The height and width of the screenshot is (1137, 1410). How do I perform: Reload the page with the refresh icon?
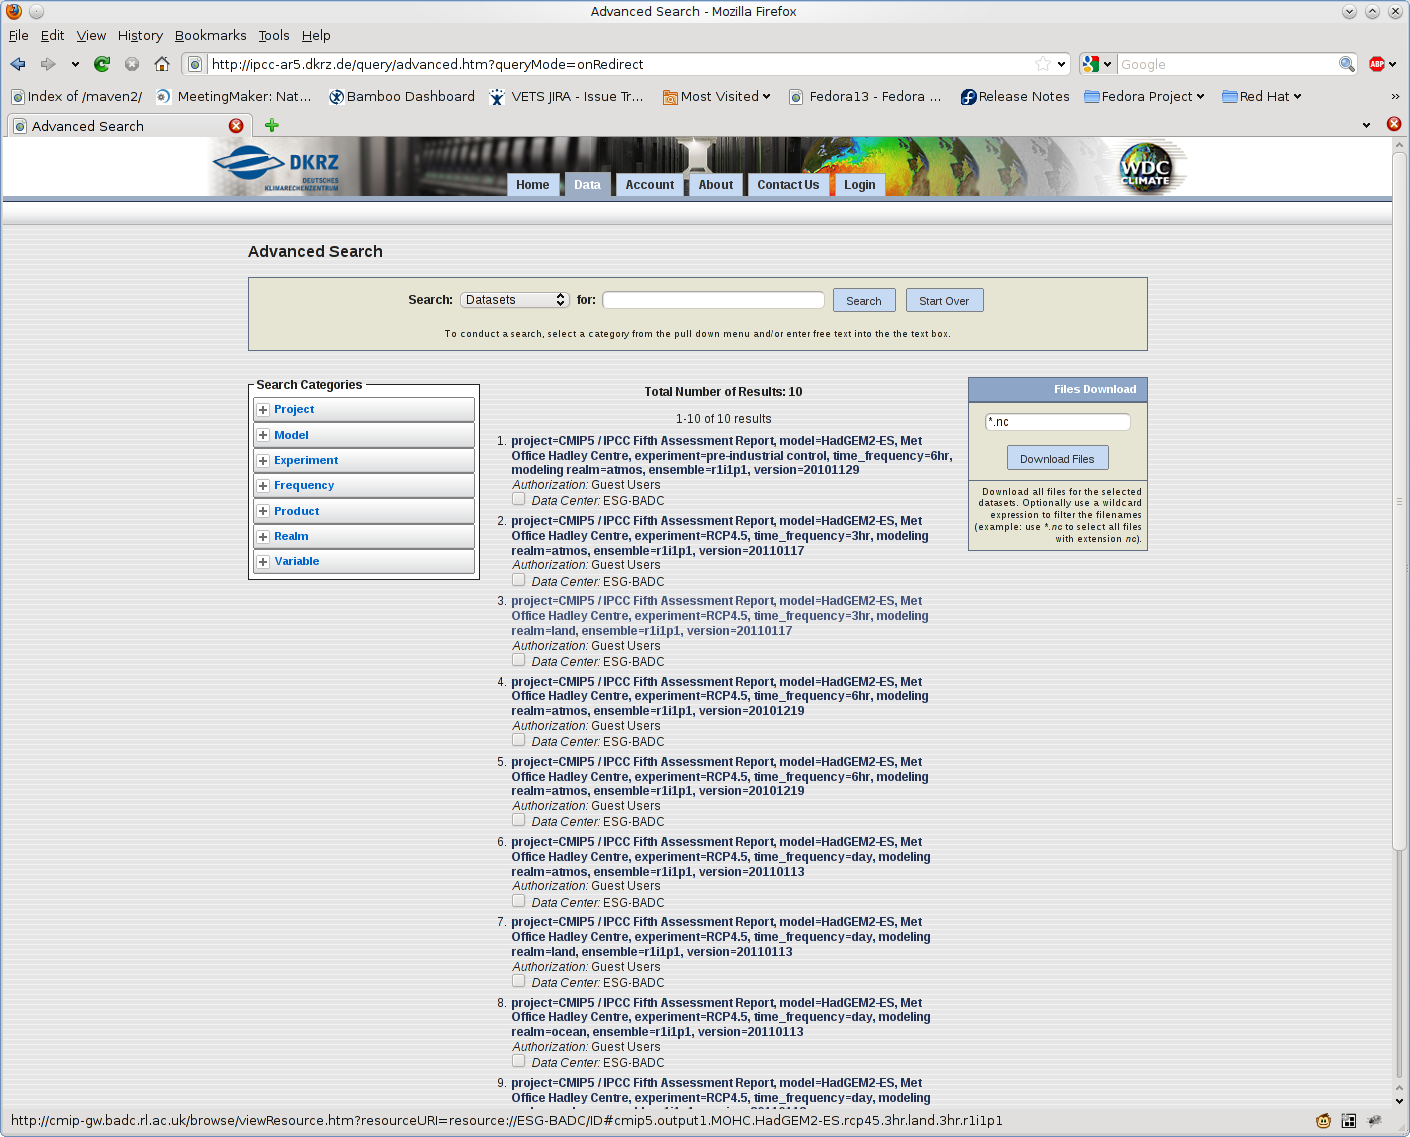coord(102,64)
